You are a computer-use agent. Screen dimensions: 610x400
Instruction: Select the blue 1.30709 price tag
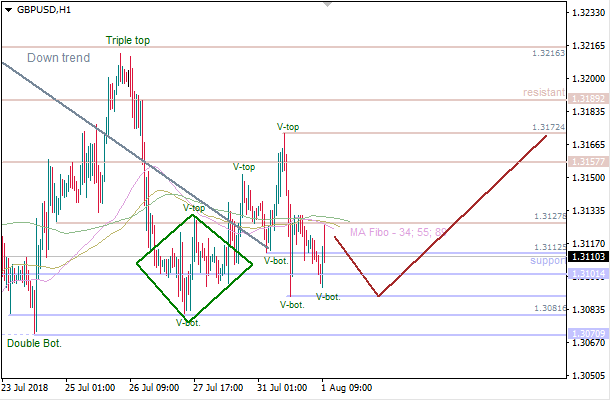click(585, 333)
